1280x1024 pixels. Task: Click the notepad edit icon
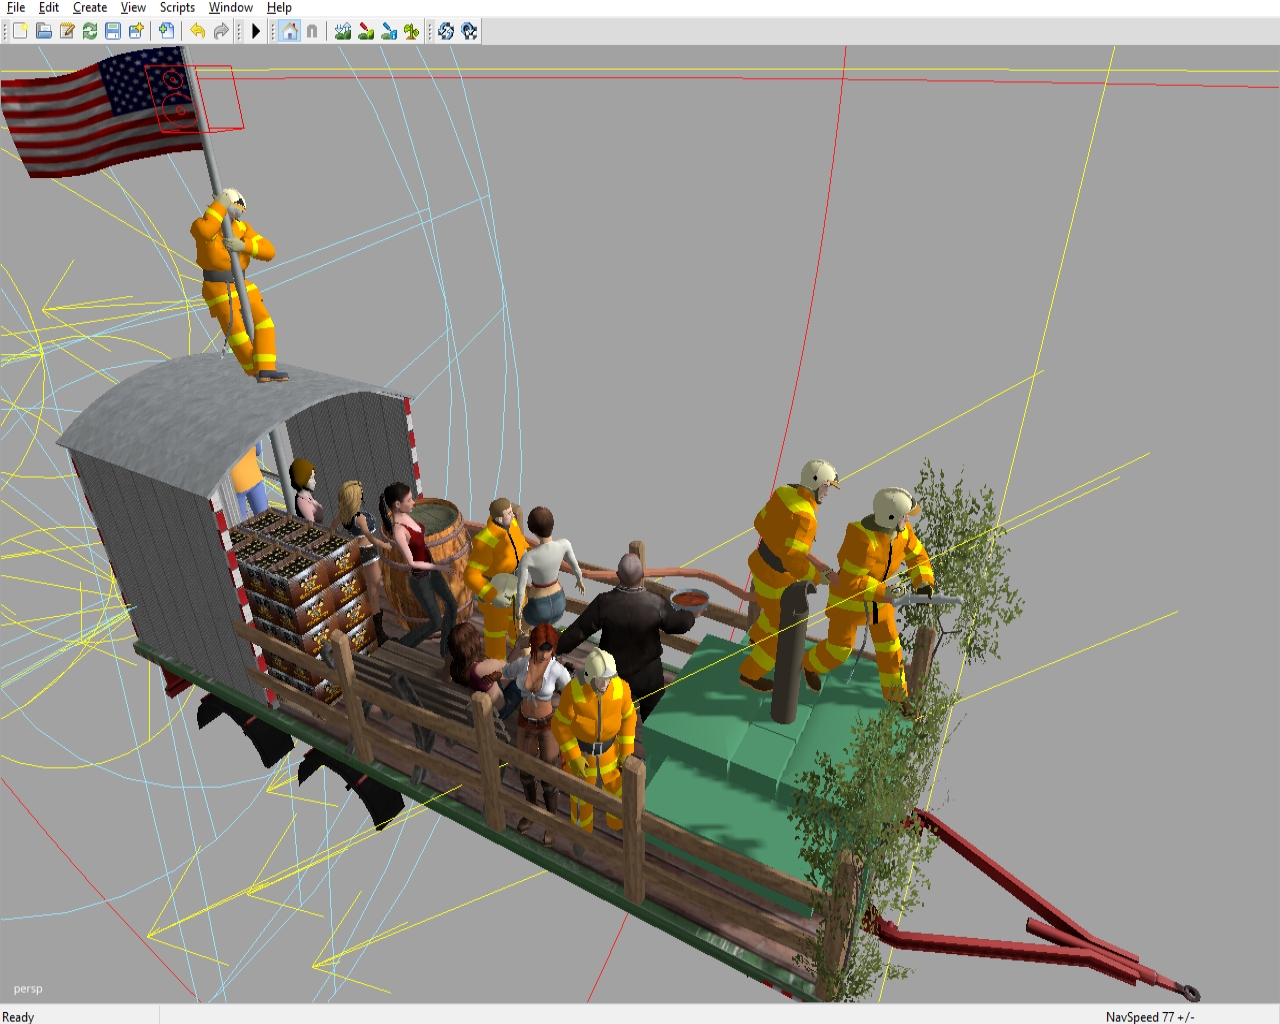coord(67,31)
